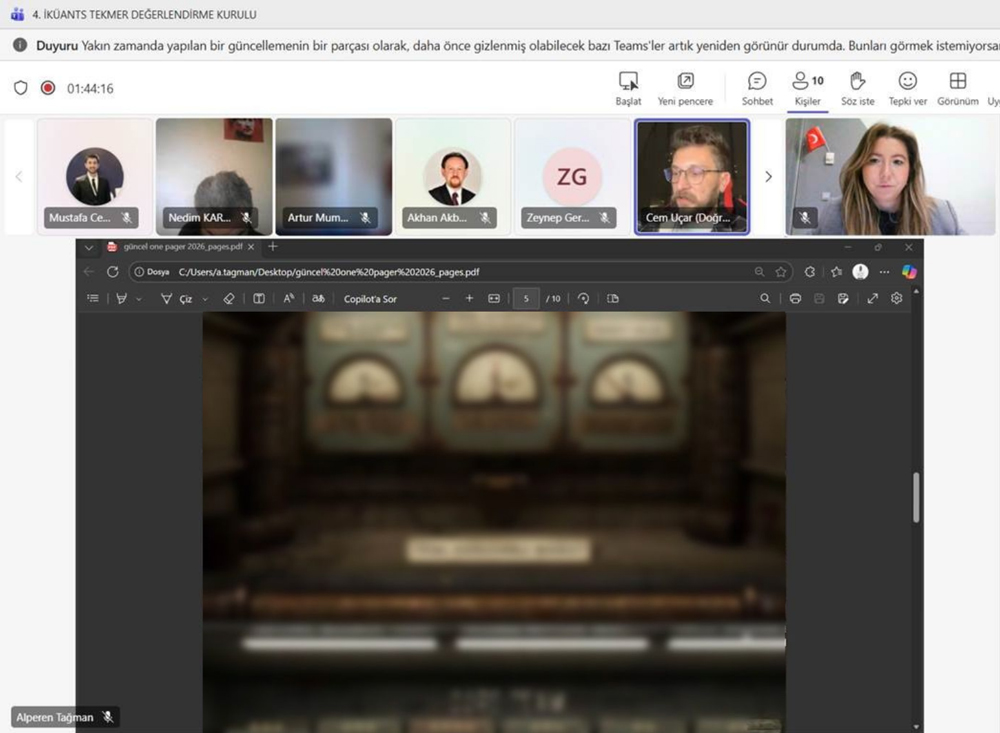Pop out meeting with Yeni pencere
Screen dimensions: 1000x733
[x=685, y=87]
